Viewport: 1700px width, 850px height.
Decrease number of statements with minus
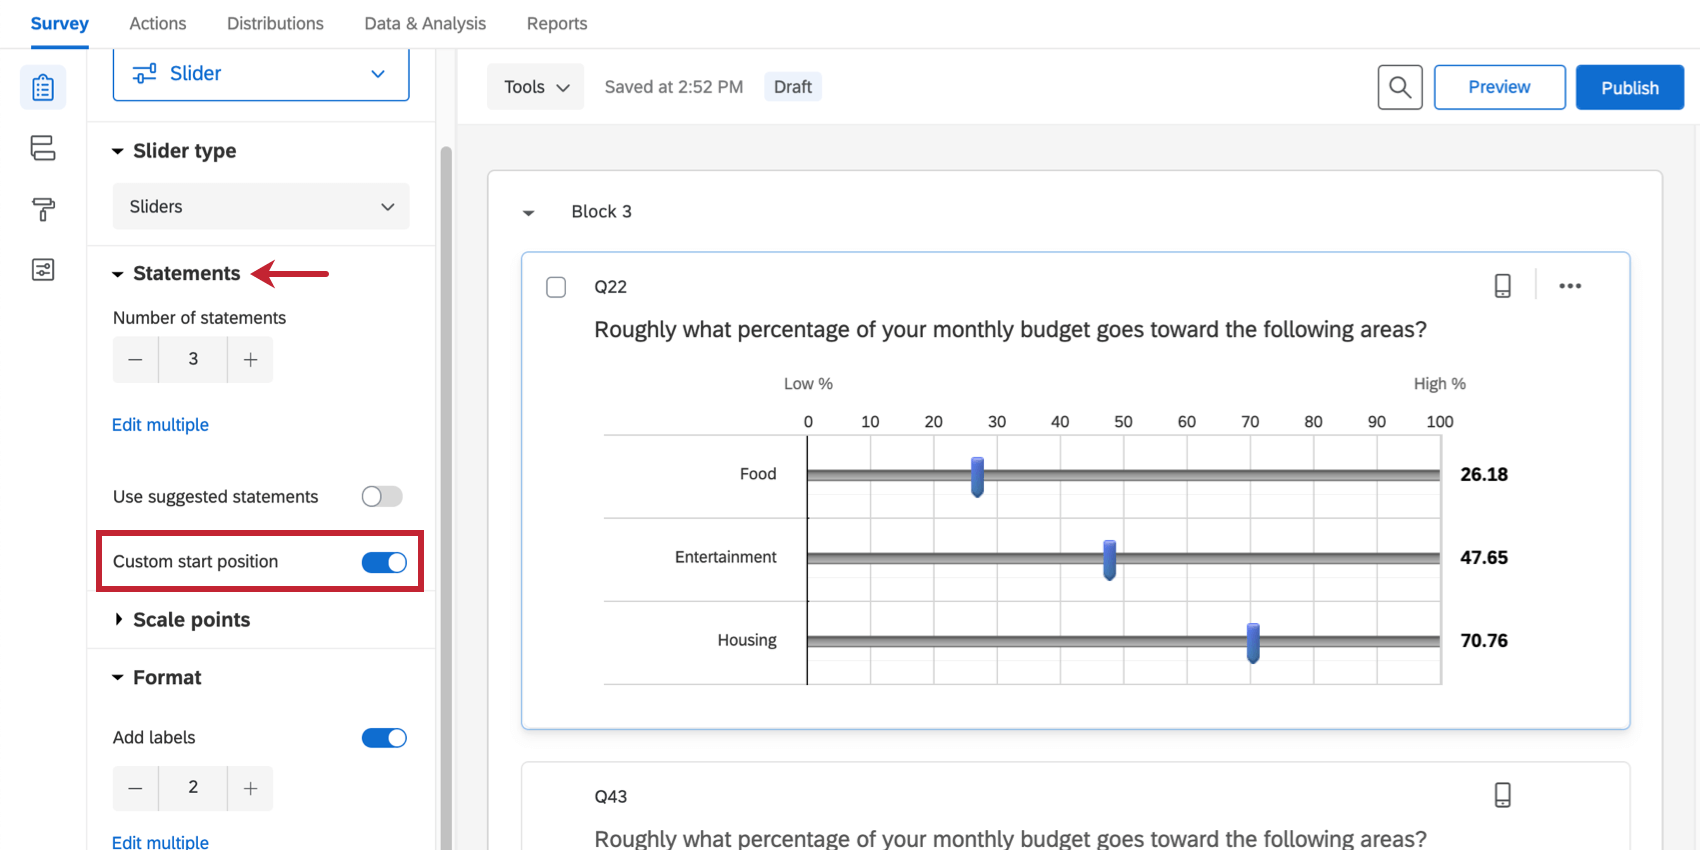coord(136,359)
